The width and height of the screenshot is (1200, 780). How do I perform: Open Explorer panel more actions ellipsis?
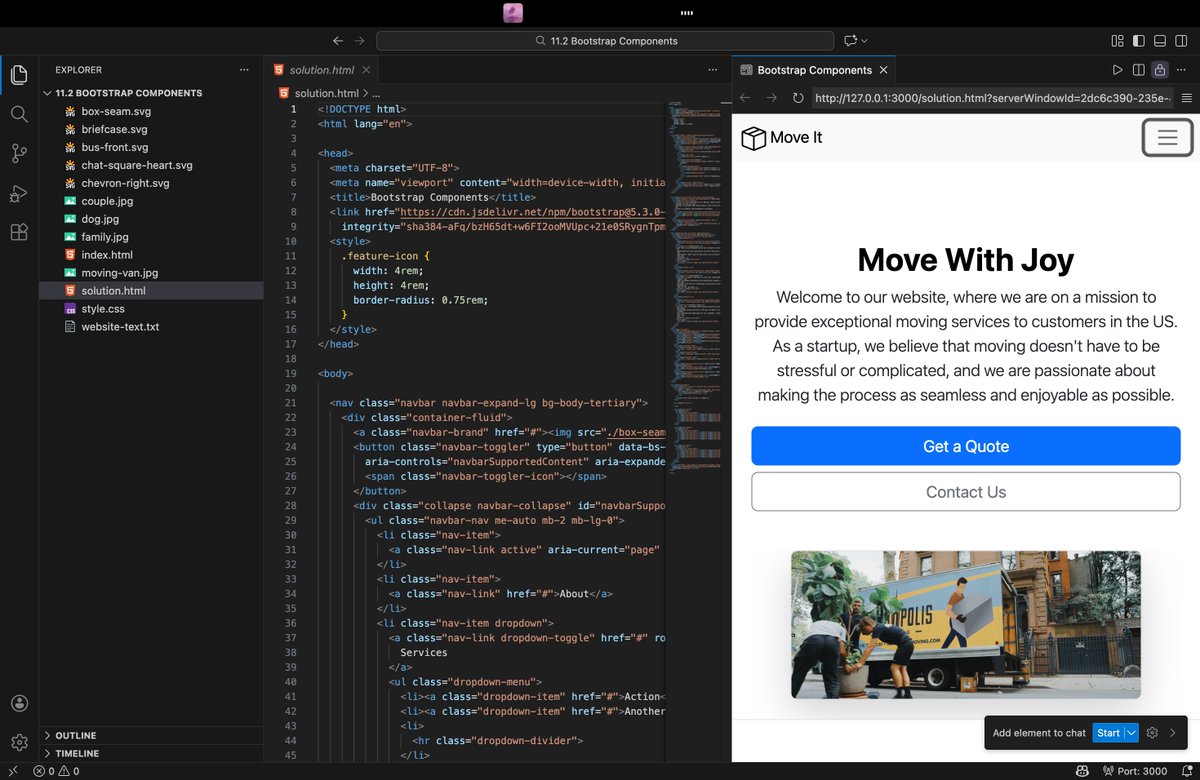point(244,70)
